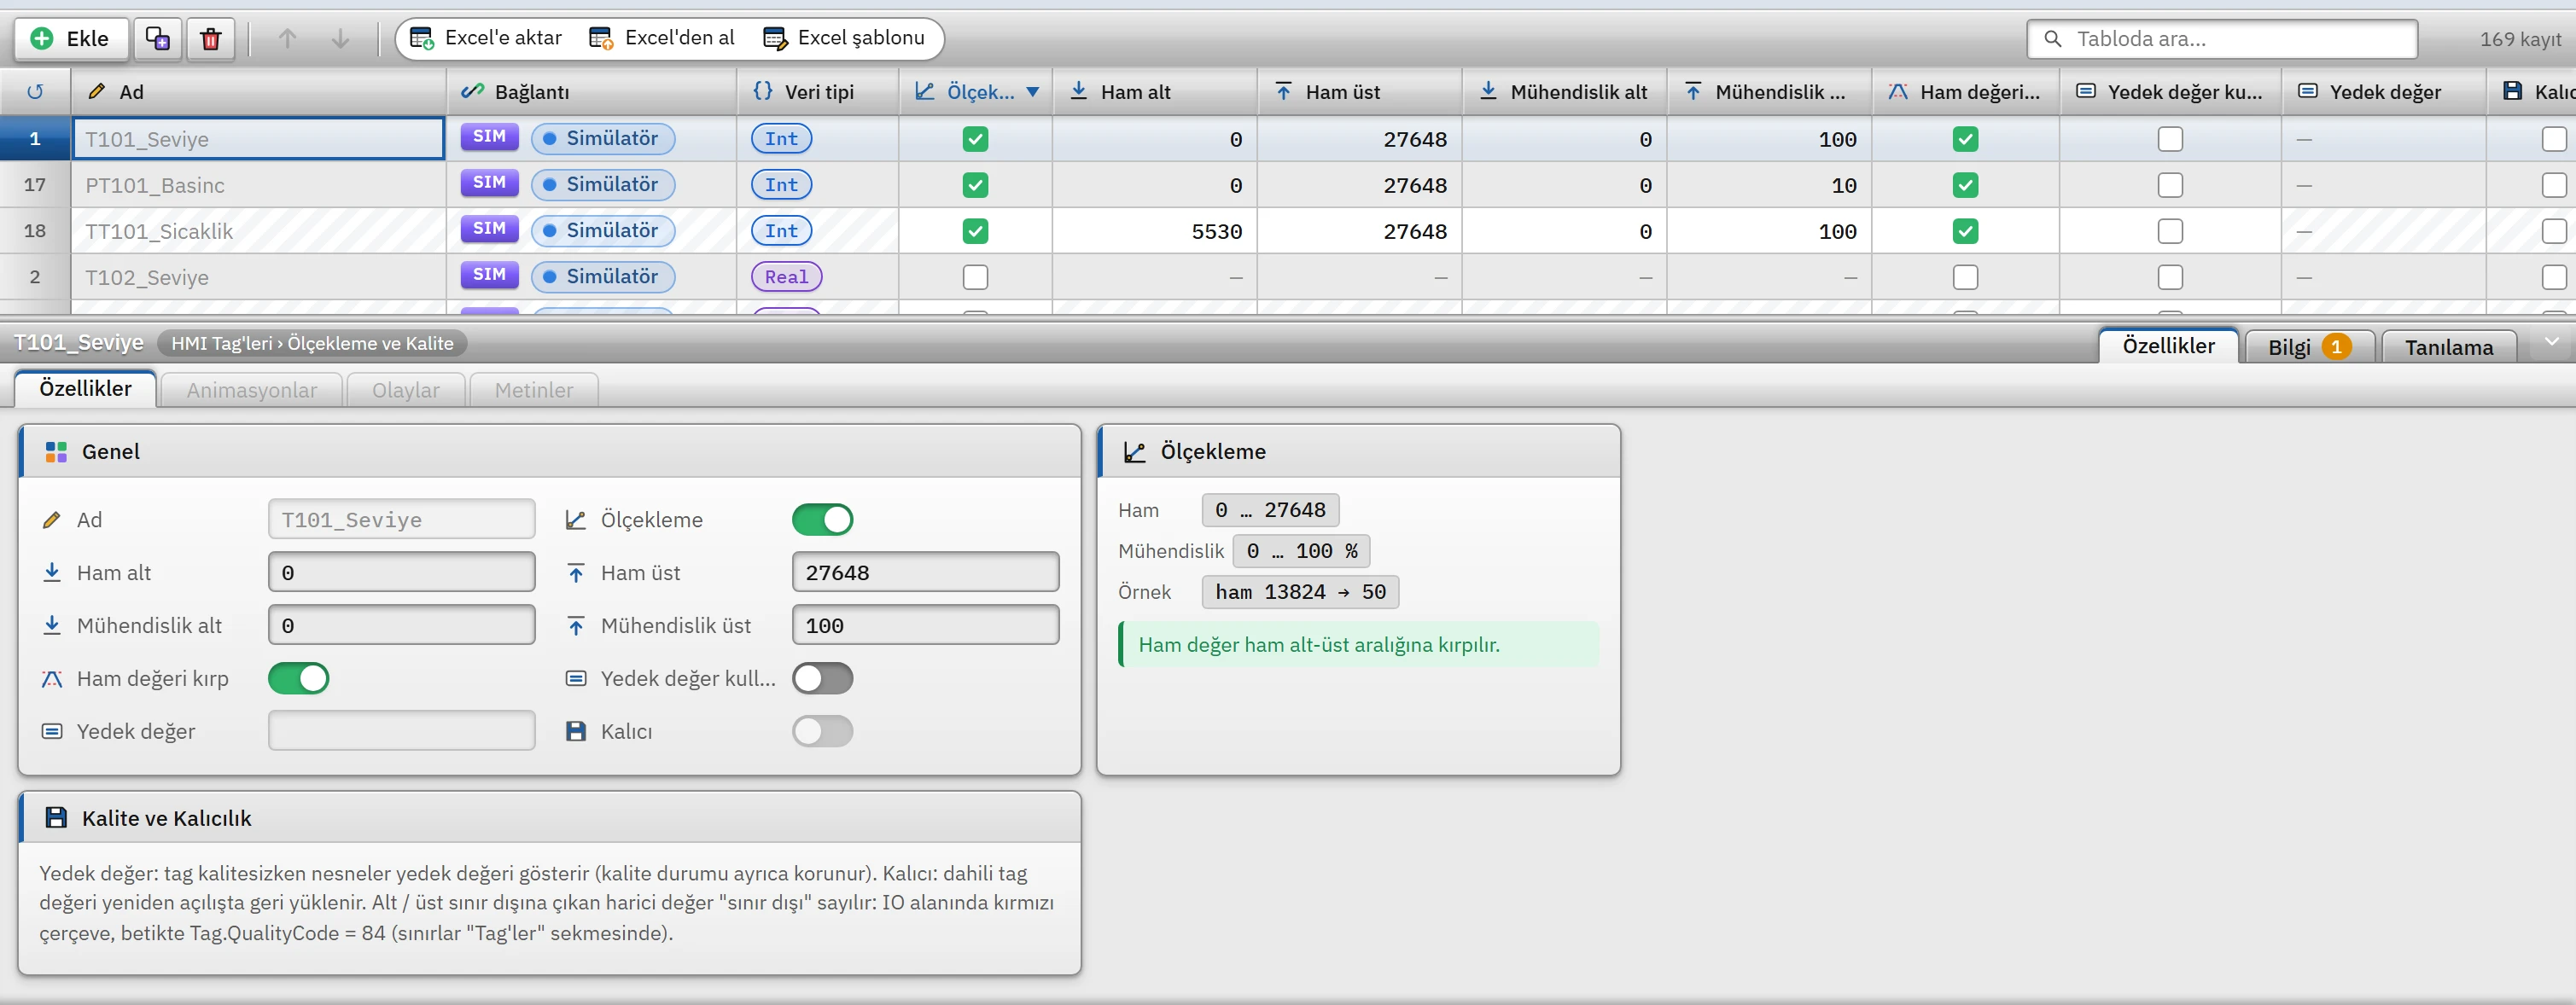Click the Mühendislik üst input field
Image resolution: width=2576 pixels, height=1005 pixels.
point(925,626)
